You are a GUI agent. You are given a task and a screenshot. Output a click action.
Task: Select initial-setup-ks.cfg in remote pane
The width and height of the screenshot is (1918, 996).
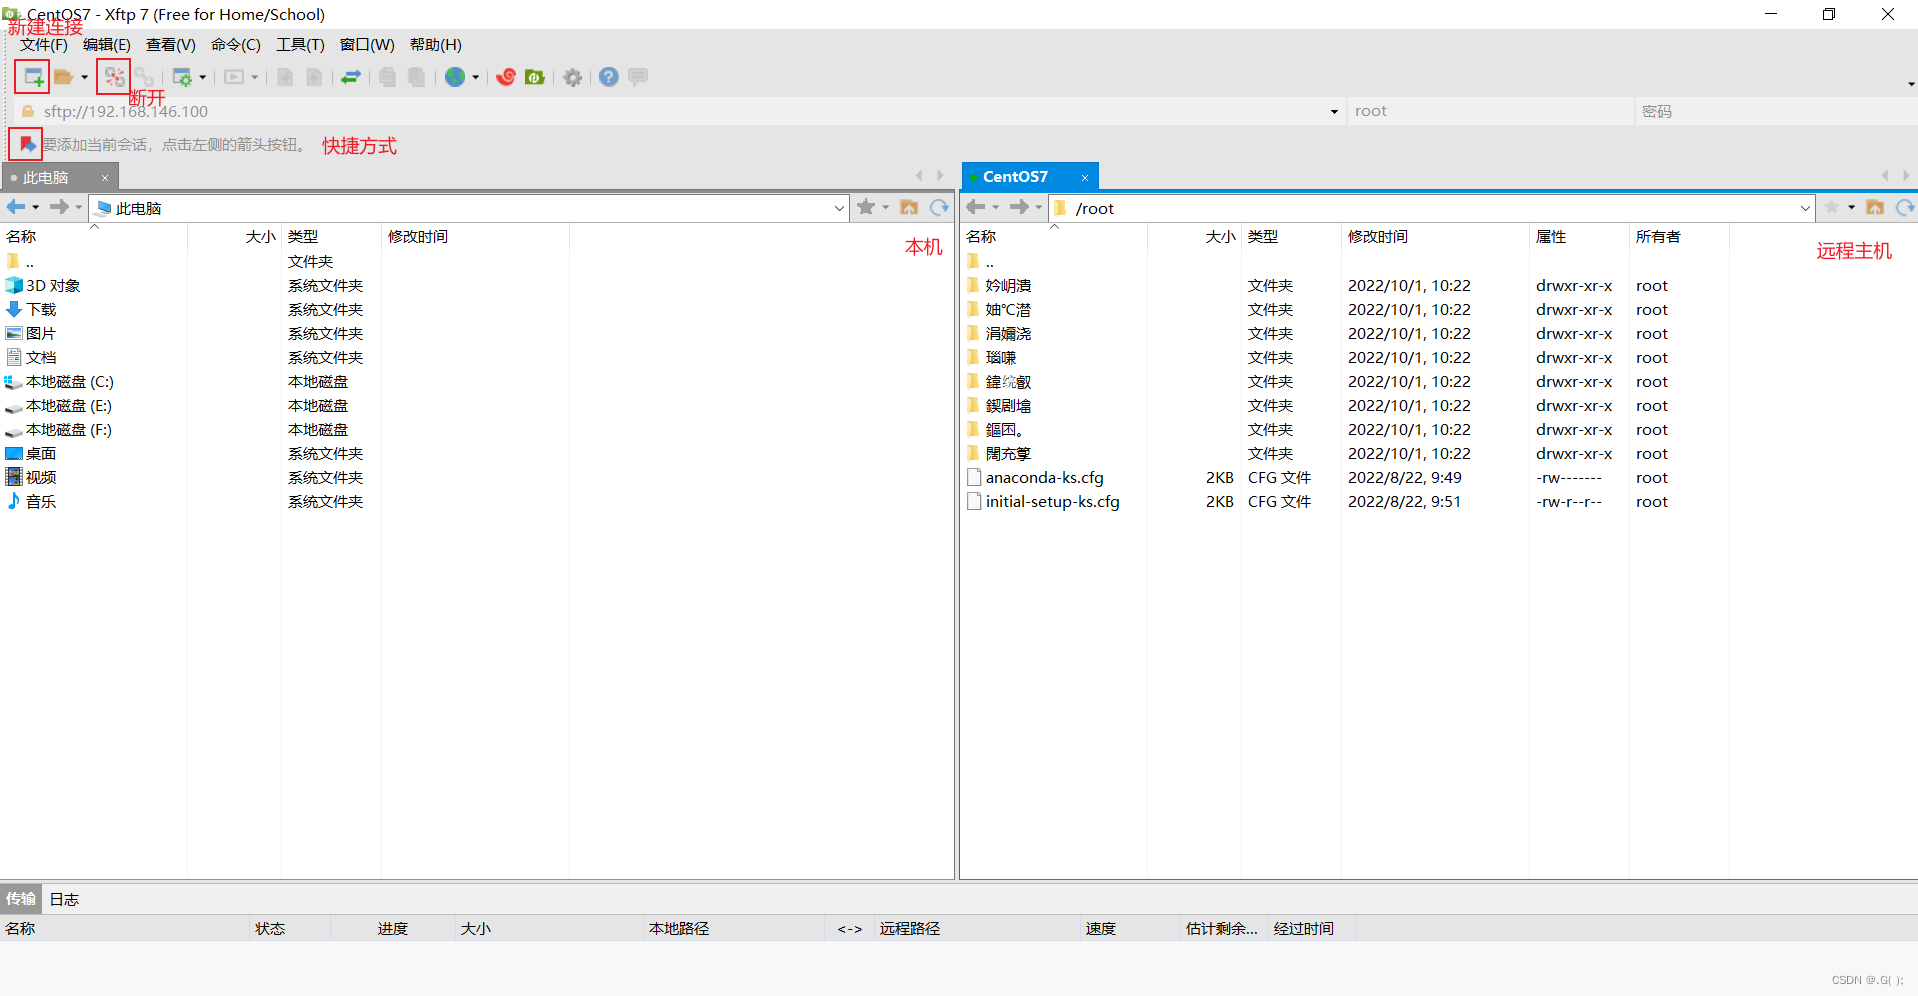pyautogui.click(x=1052, y=502)
